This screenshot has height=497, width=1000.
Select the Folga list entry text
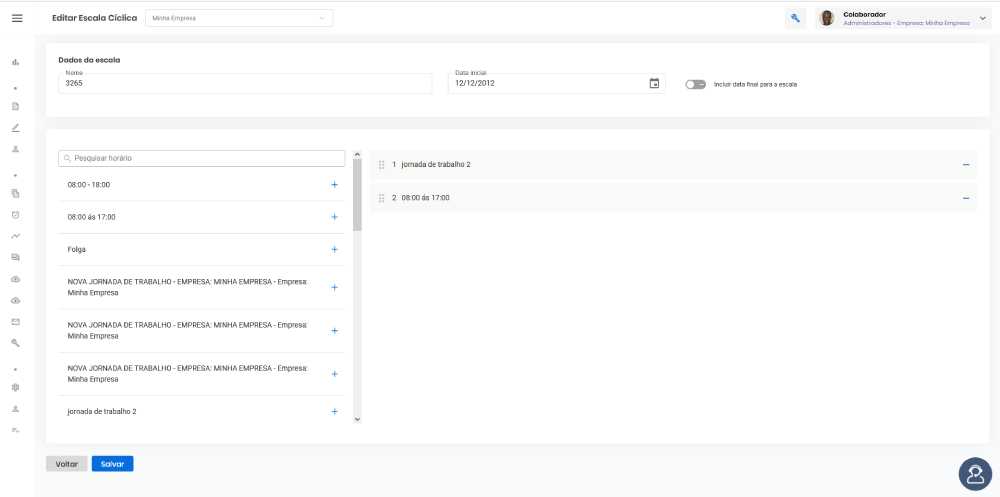point(77,249)
